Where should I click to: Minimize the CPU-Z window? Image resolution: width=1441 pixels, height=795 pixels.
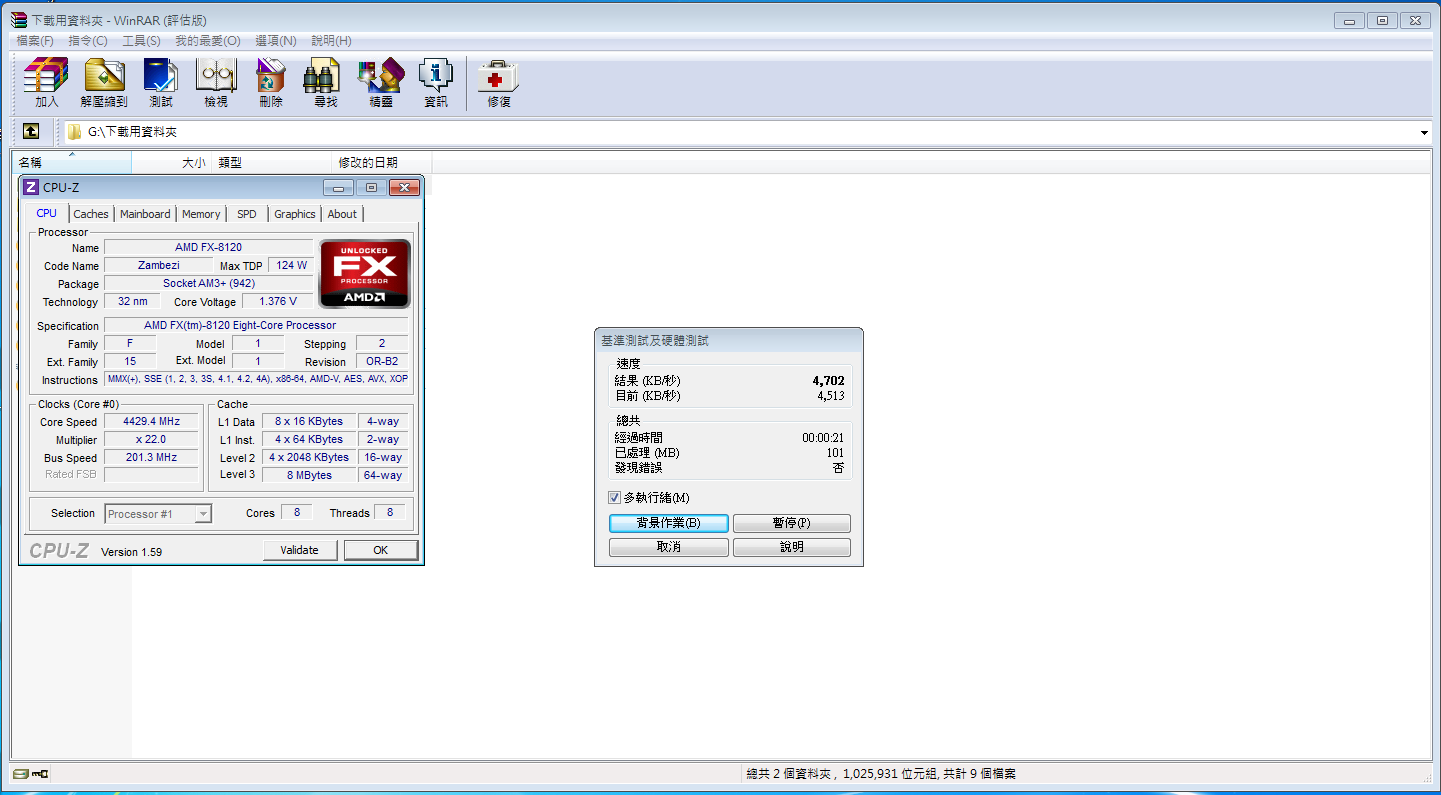pyautogui.click(x=338, y=187)
